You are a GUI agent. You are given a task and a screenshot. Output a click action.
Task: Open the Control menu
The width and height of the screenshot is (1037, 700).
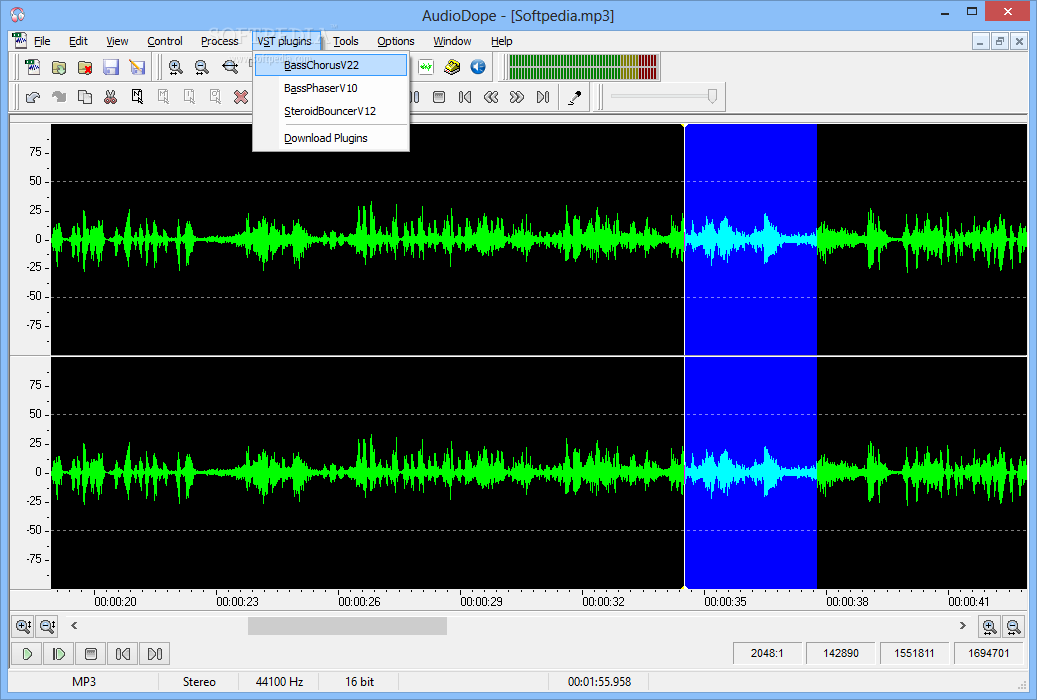tap(165, 41)
